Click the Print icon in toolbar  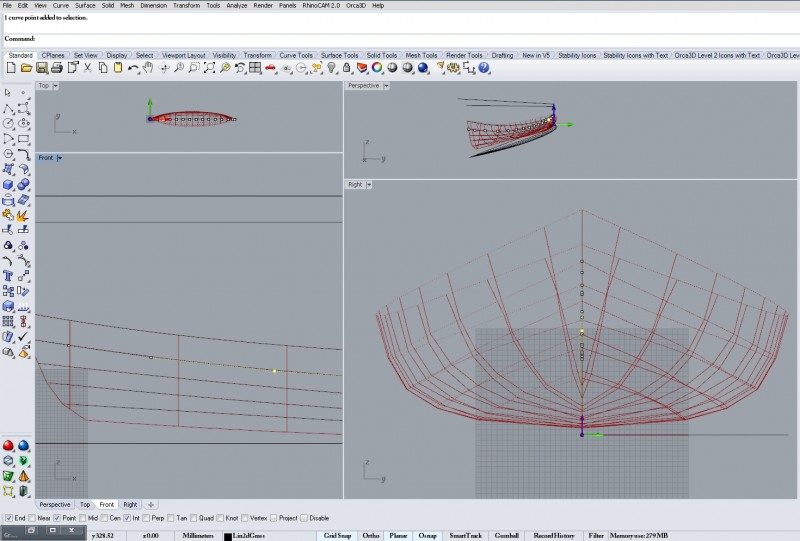tap(57, 68)
